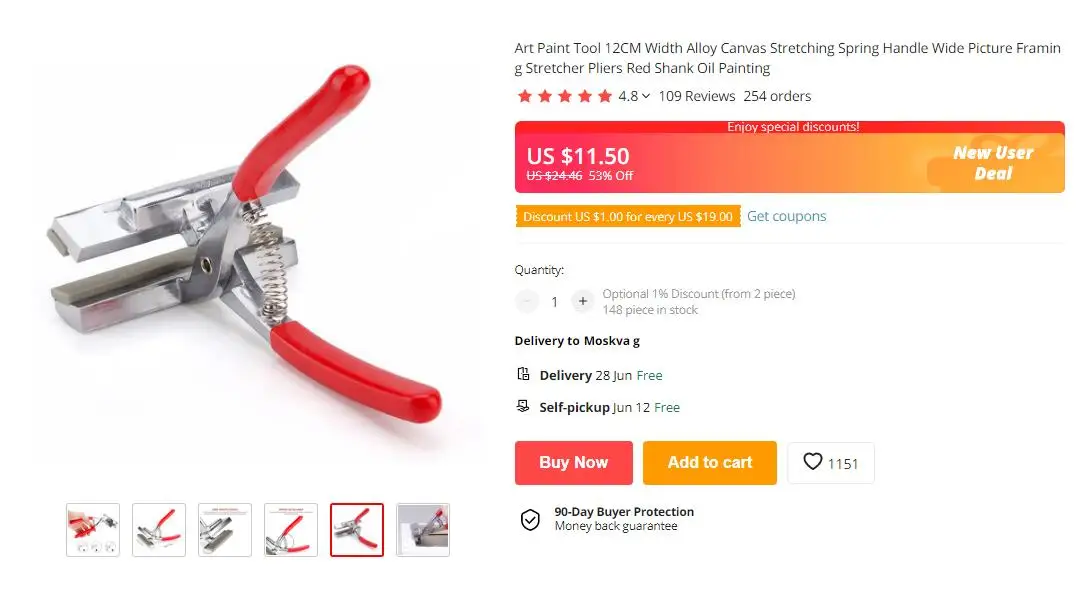Decrease quantity with the minus button
Image resolution: width=1078 pixels, height=605 pixels.
click(527, 301)
